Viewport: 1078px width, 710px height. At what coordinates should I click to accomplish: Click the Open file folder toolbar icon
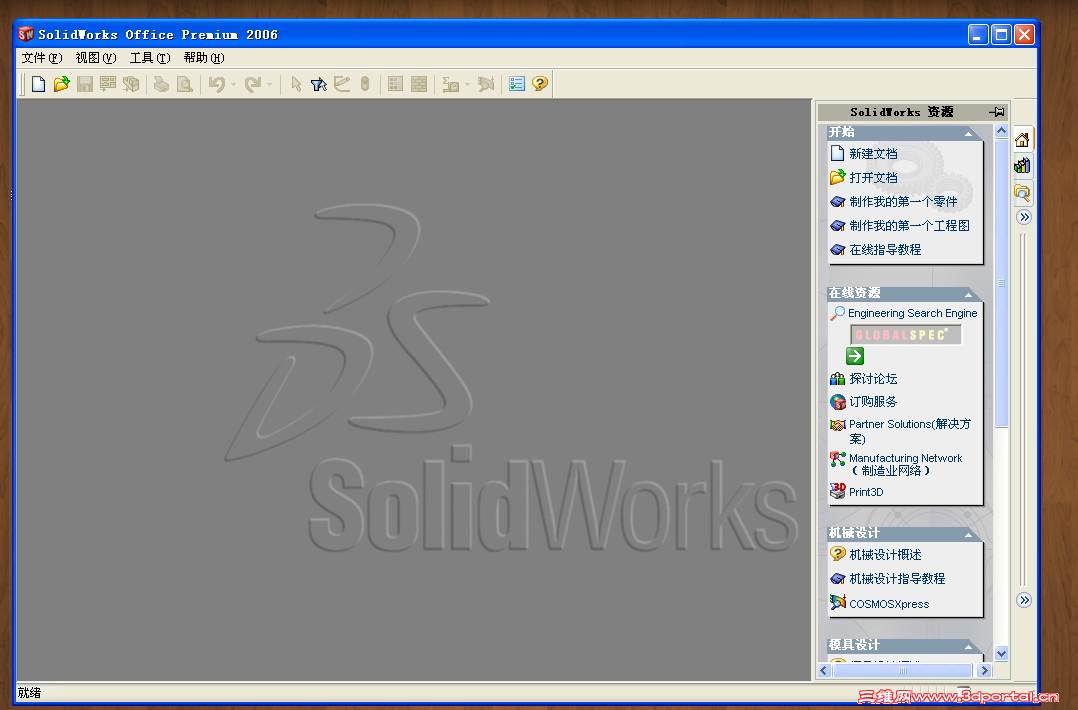62,84
